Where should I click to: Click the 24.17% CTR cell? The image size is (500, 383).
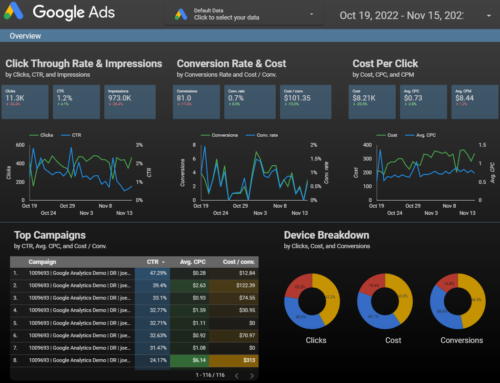152,360
